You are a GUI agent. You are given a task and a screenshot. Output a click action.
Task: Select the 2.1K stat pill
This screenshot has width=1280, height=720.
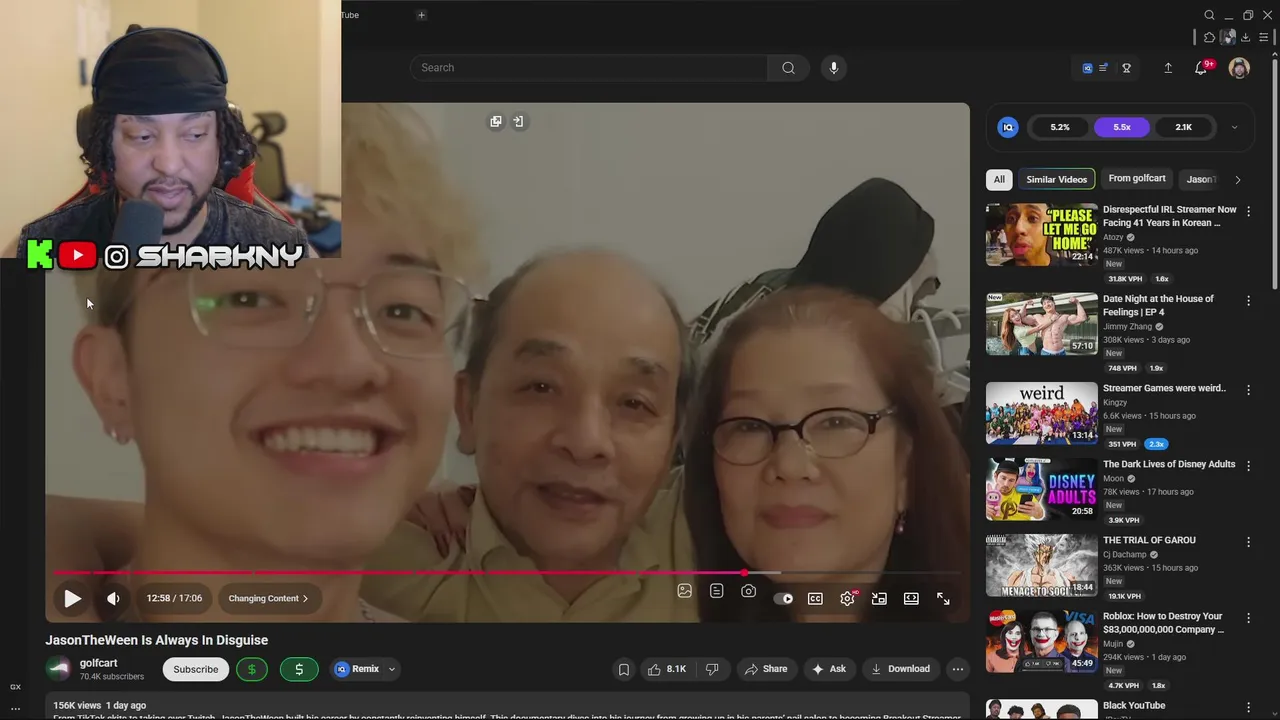tap(1184, 127)
